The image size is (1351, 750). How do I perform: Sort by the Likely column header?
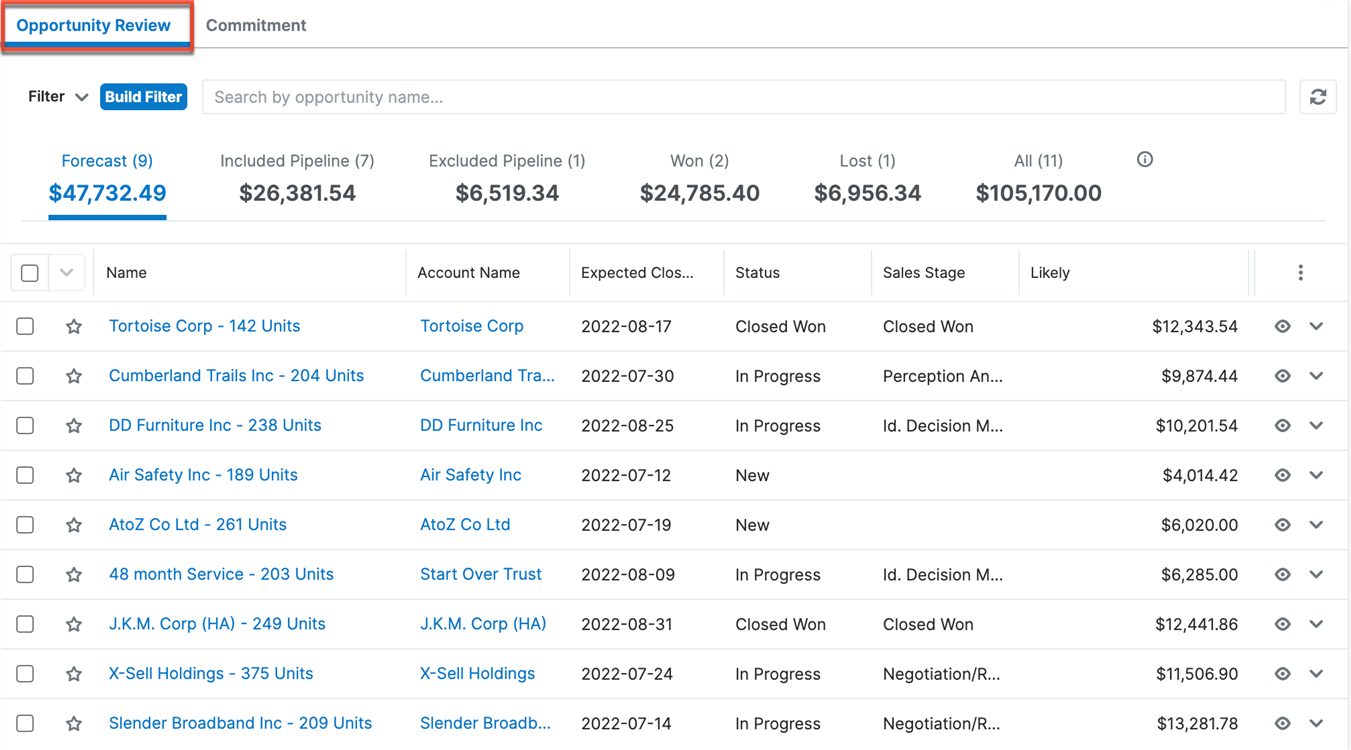pos(1050,273)
